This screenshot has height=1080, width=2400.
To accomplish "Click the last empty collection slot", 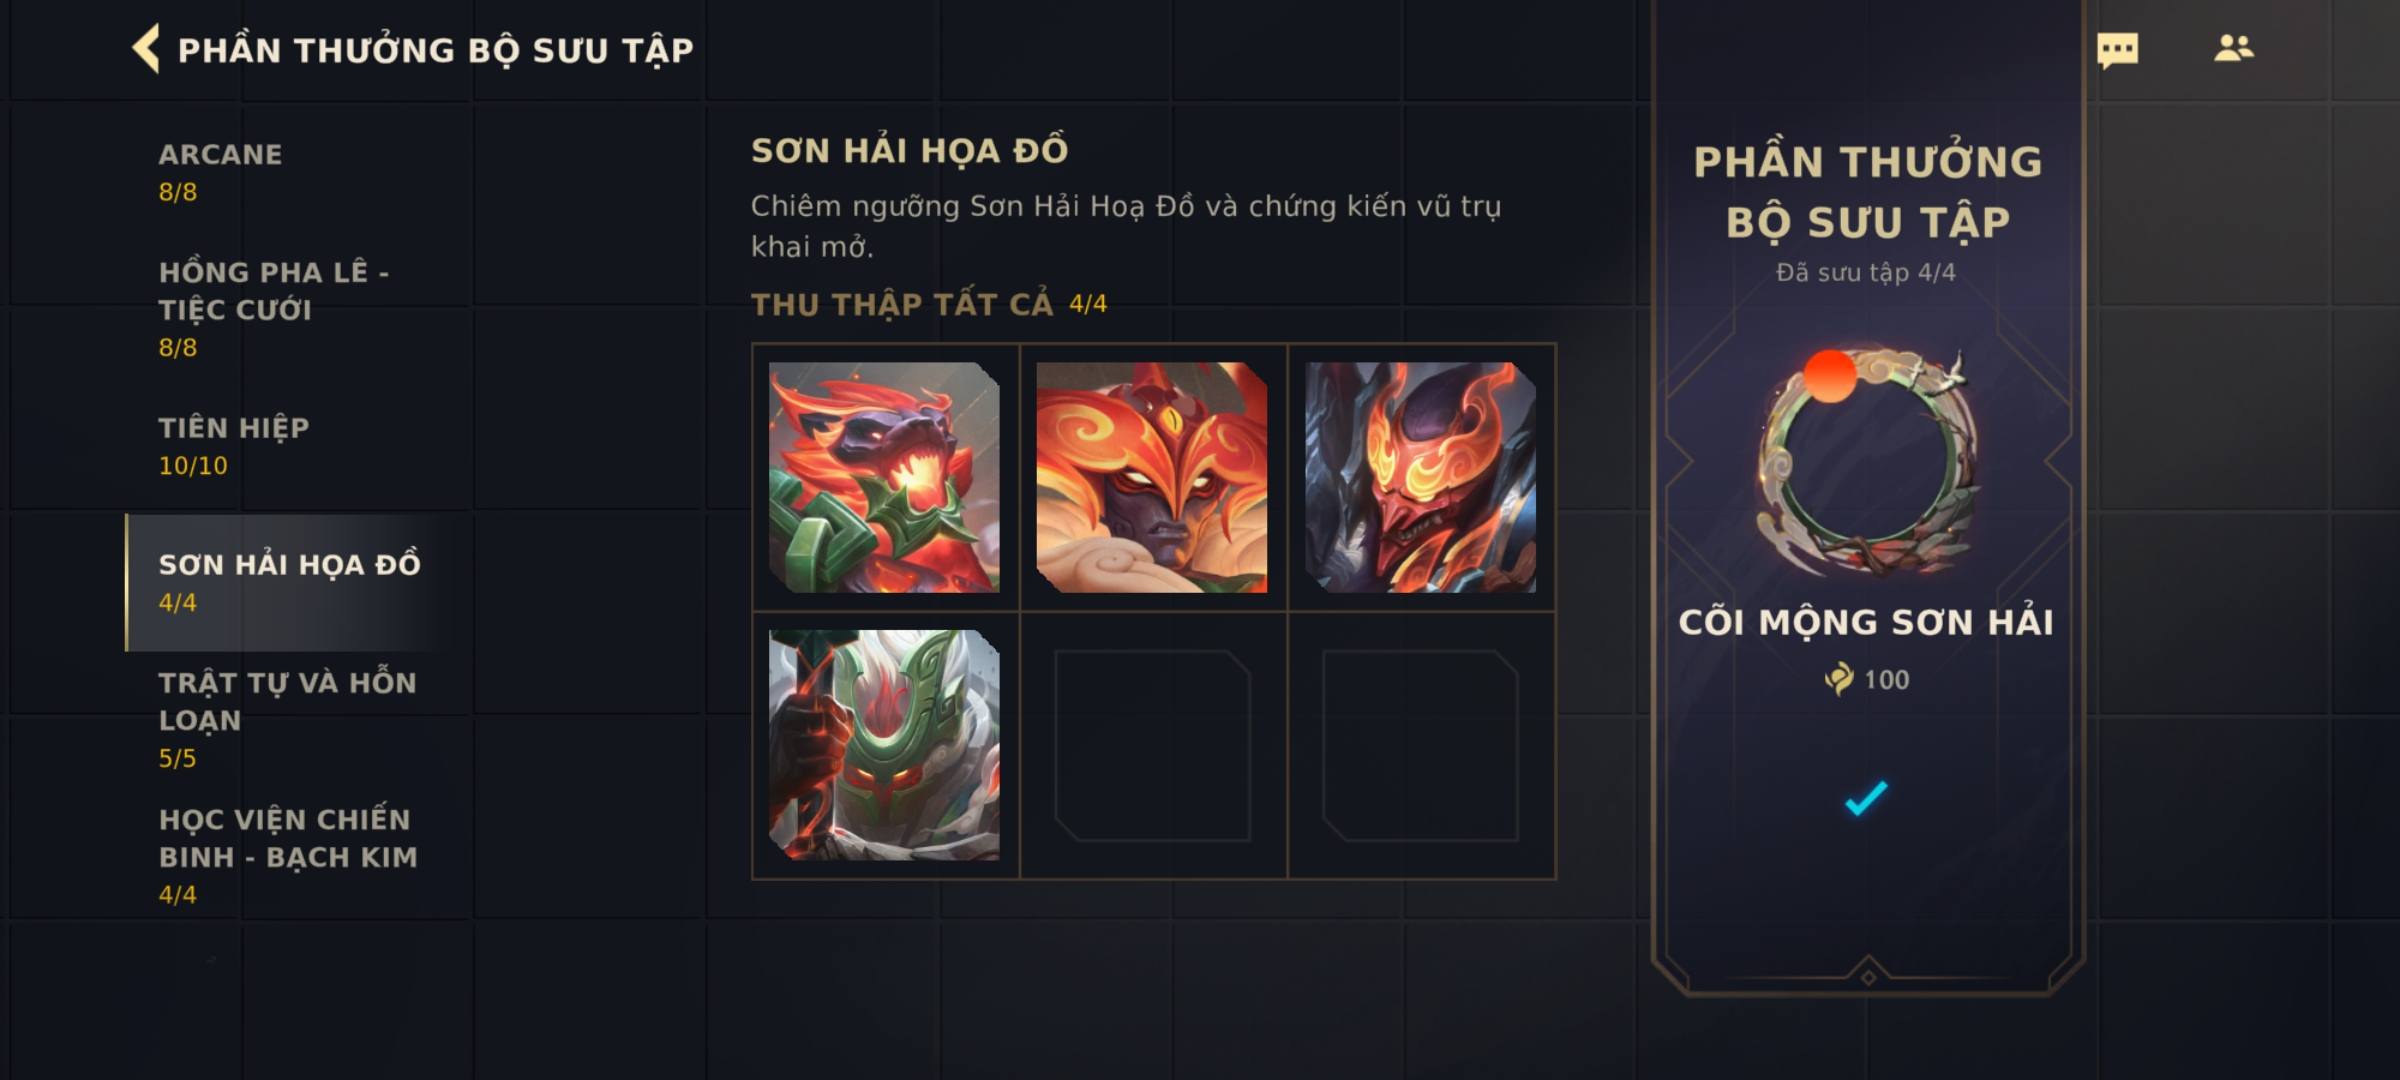I will [1420, 745].
